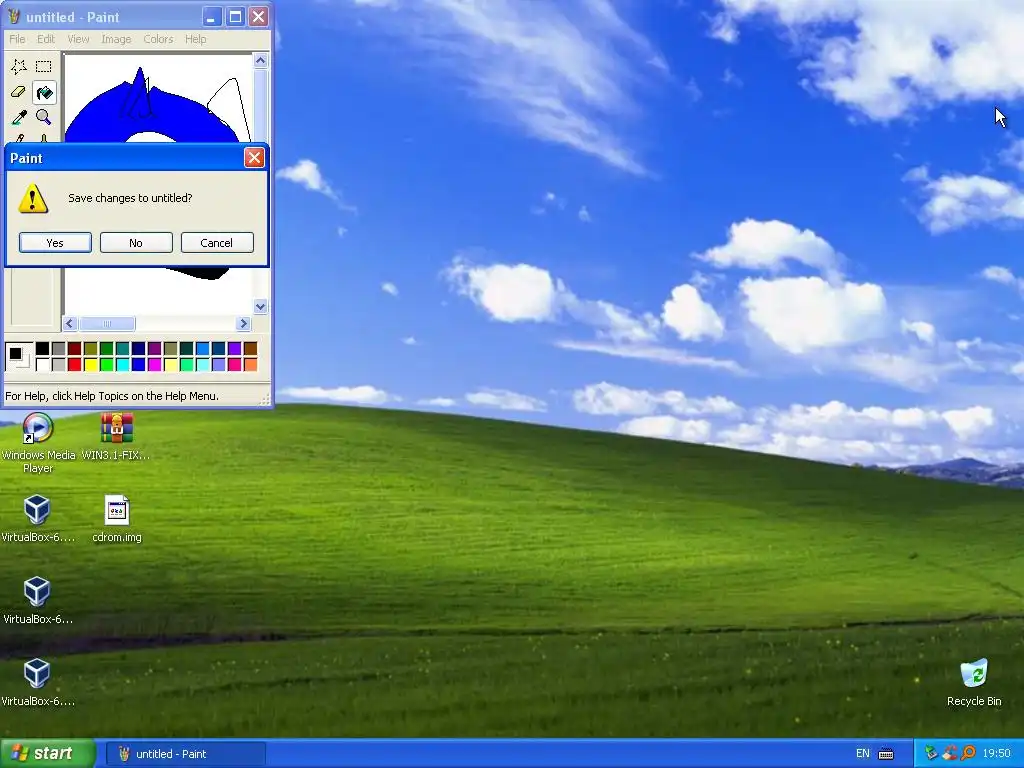The image size is (1024, 768).
Task: Click No to discard changes
Action: point(136,243)
